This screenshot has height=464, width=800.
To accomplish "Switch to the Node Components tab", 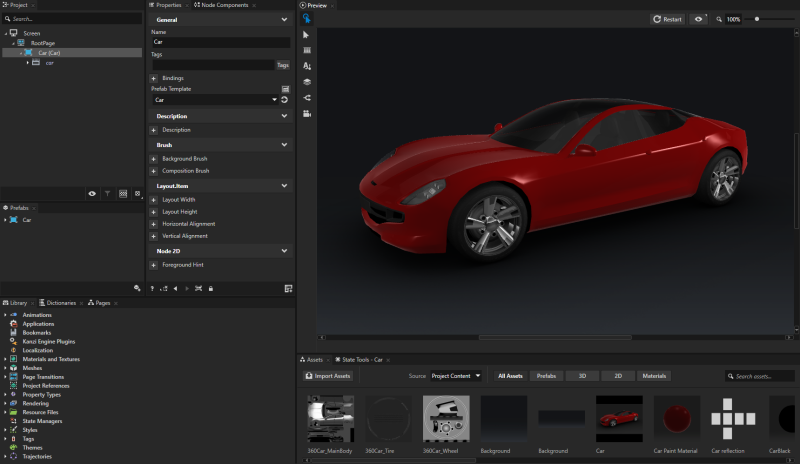I will [223, 5].
